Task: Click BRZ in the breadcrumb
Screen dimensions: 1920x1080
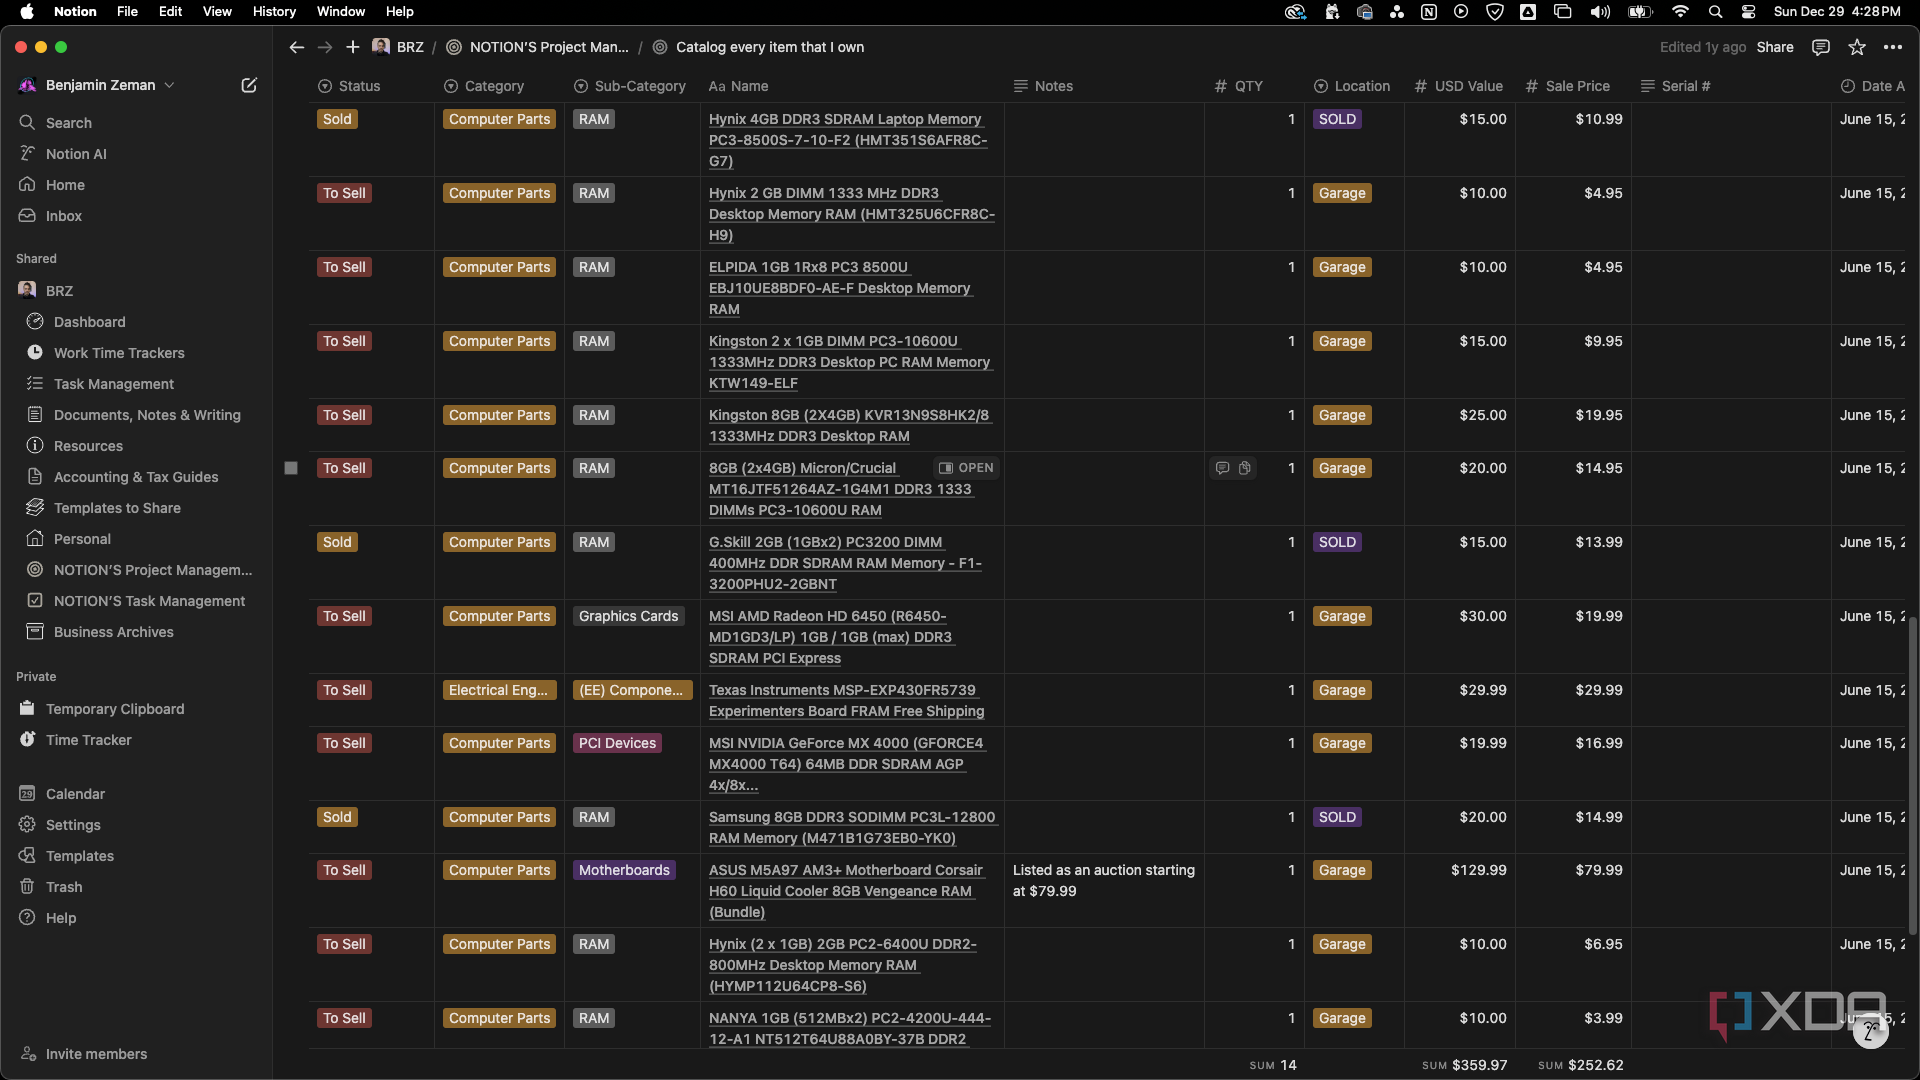Action: point(398,47)
